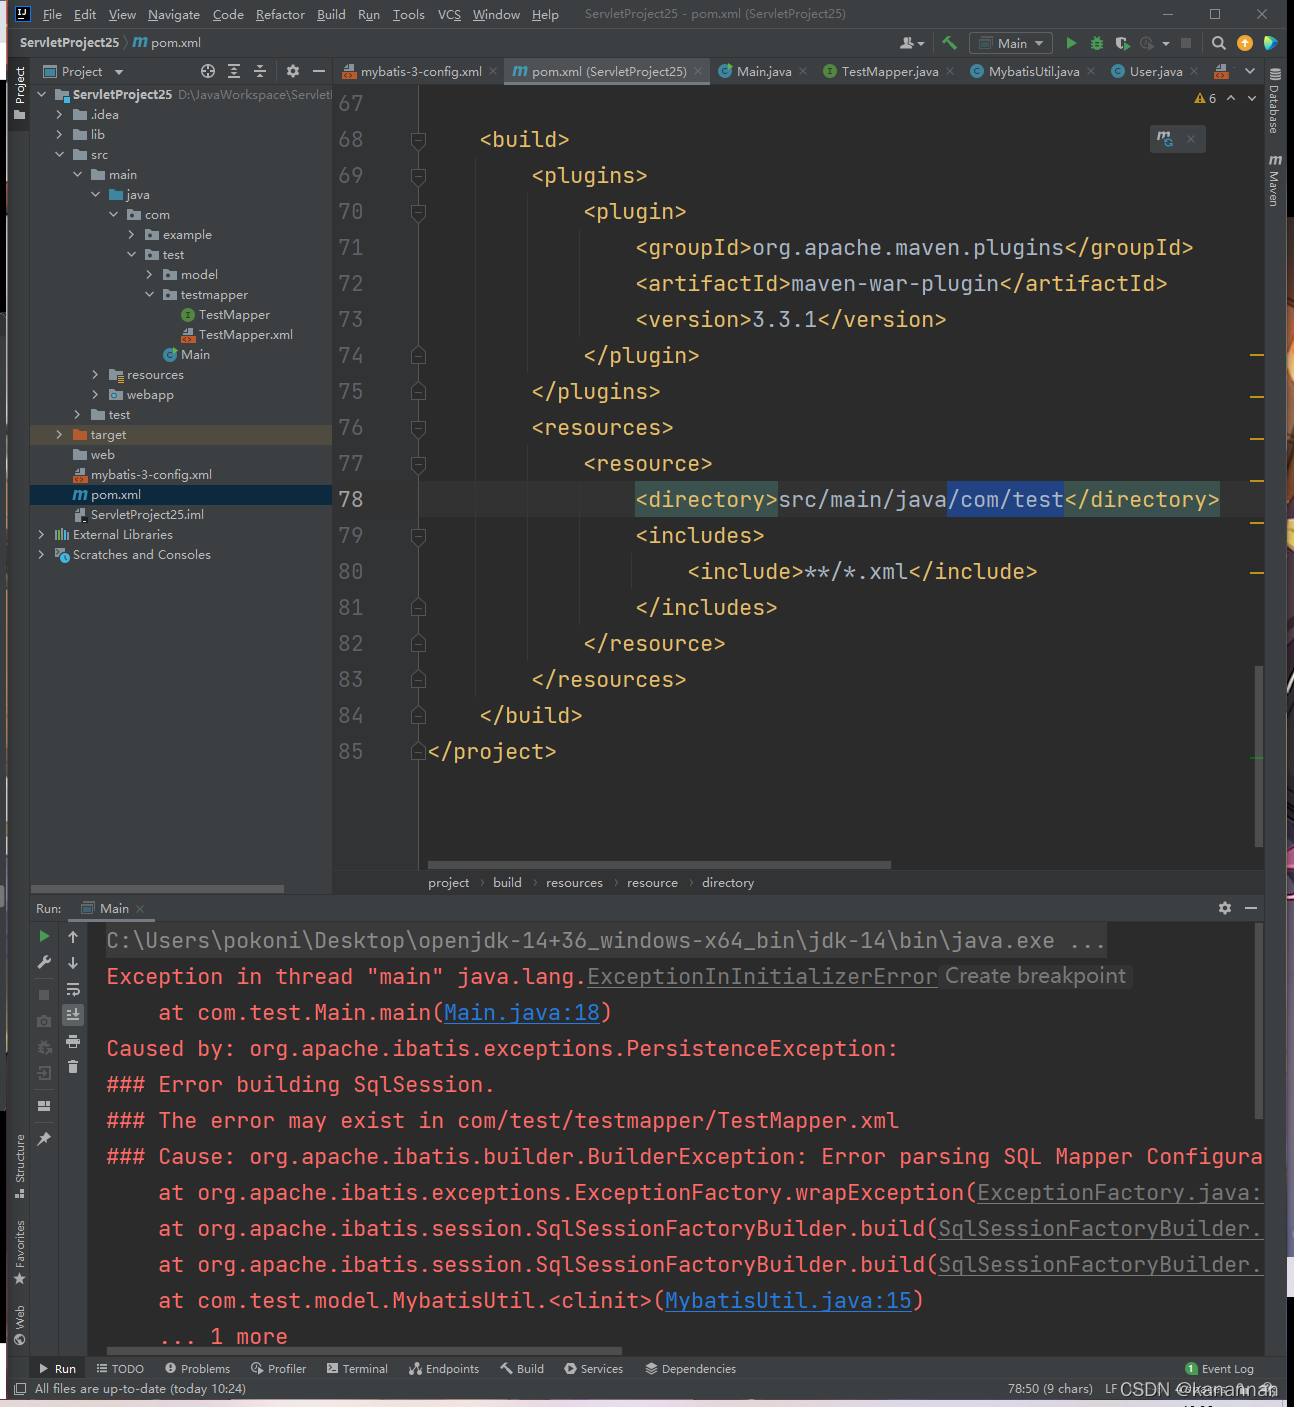Image resolution: width=1294 pixels, height=1407 pixels.
Task: Open the Refactor menu
Action: point(280,14)
